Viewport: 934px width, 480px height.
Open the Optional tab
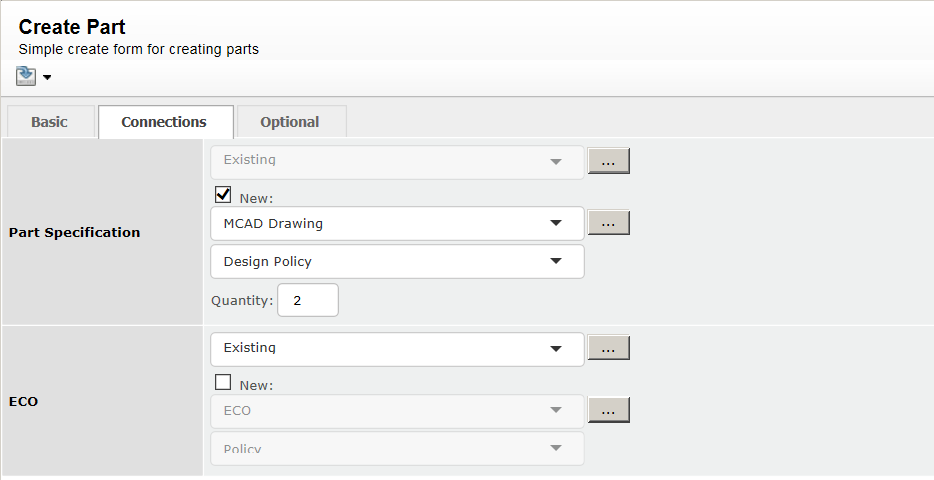coord(290,122)
